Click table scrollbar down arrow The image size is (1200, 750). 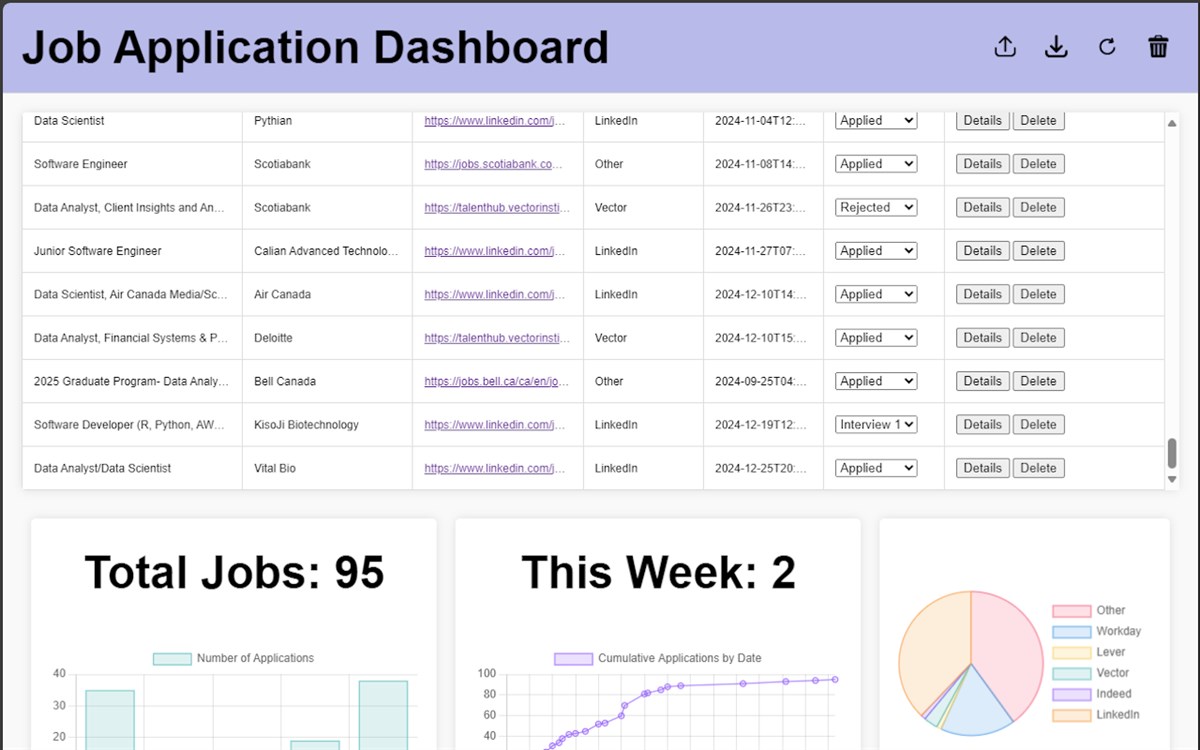(1172, 480)
